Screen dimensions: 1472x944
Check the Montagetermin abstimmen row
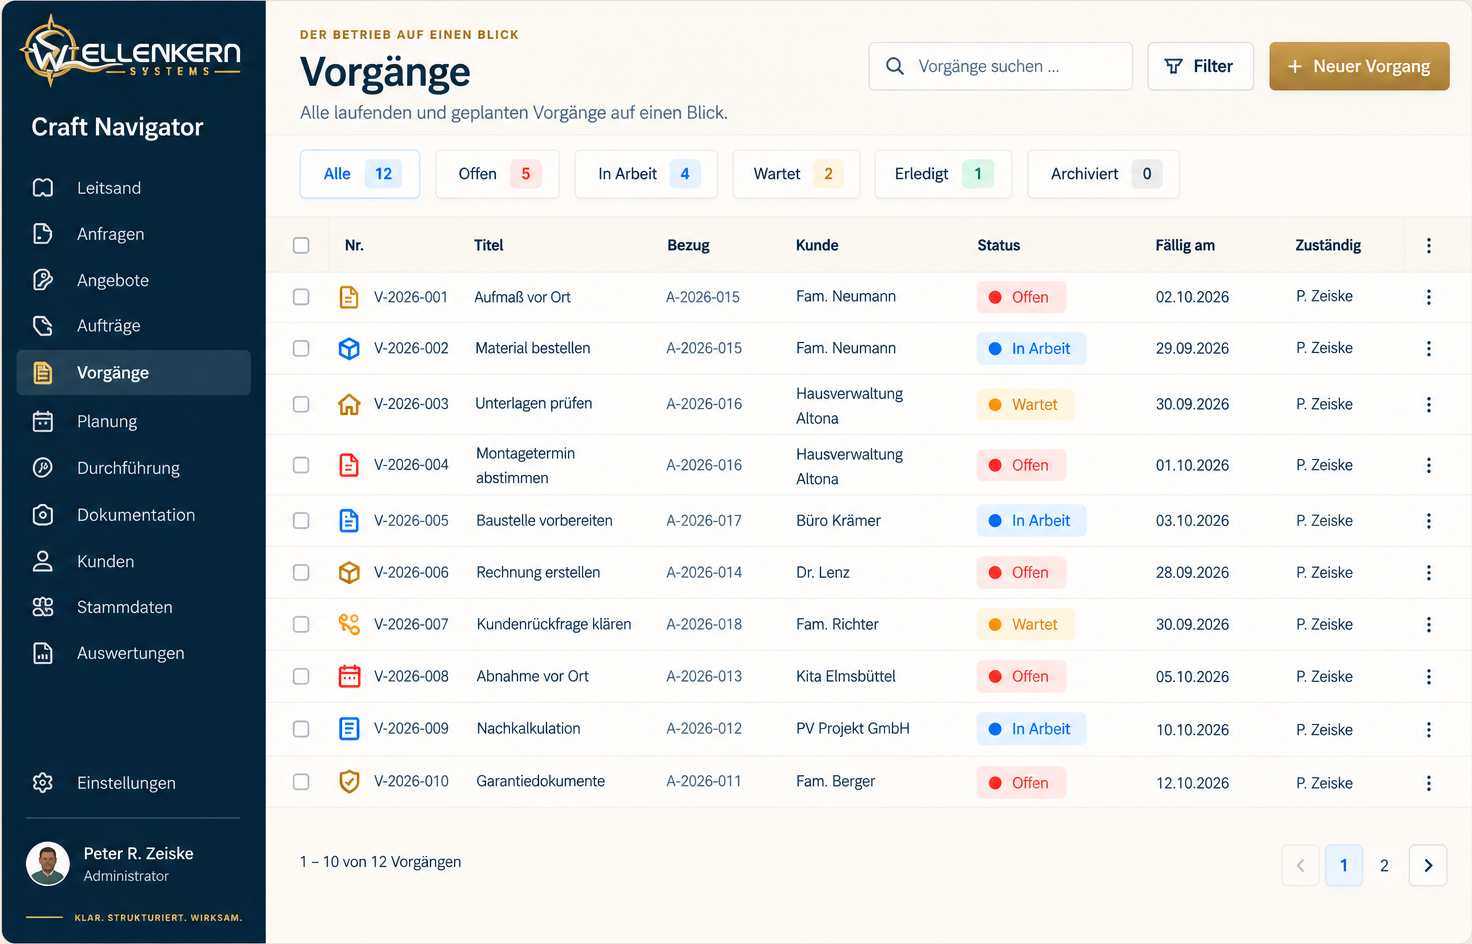301,465
